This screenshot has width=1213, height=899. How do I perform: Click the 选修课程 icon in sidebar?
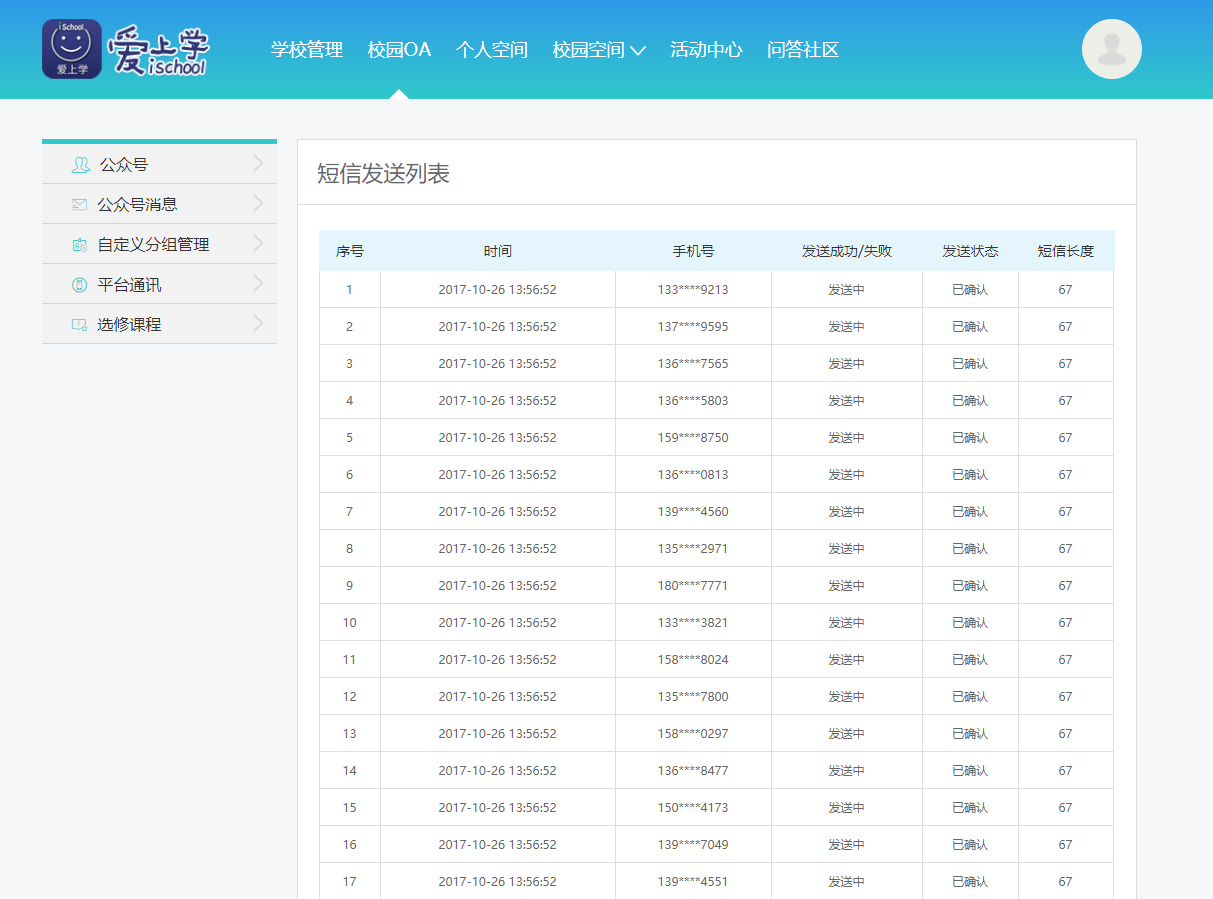pos(80,325)
